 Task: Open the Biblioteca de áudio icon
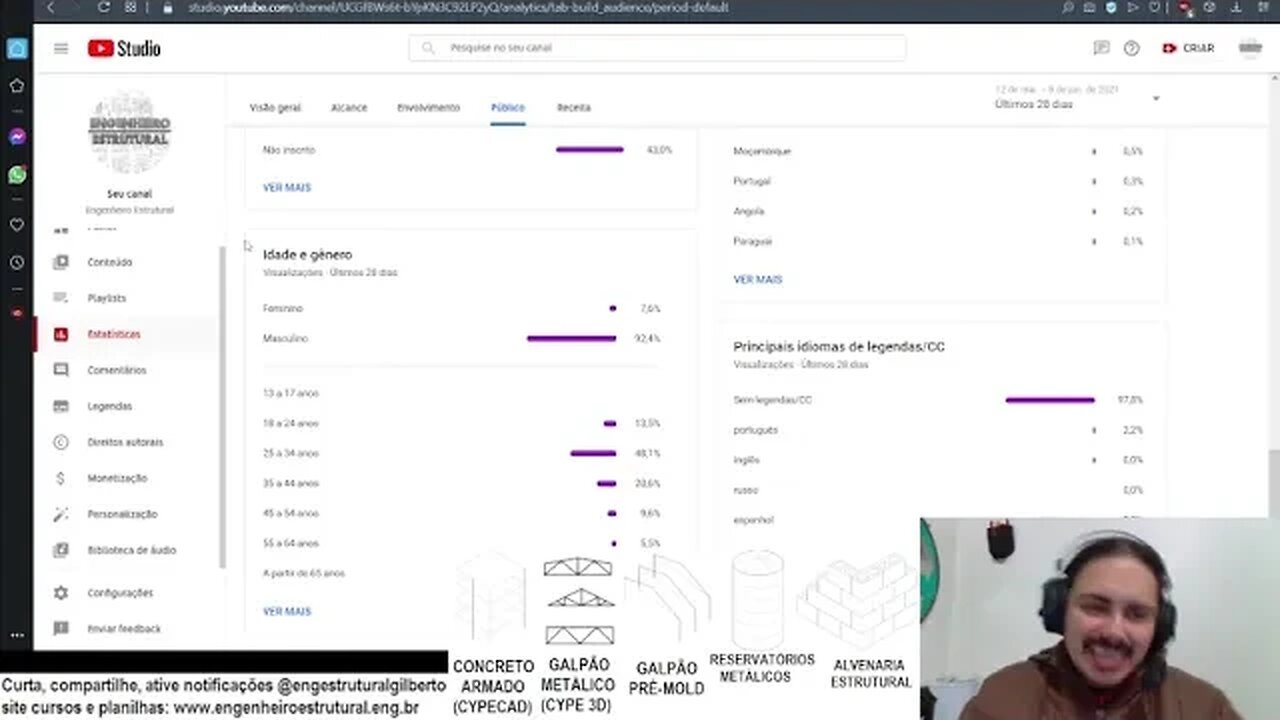click(x=61, y=550)
